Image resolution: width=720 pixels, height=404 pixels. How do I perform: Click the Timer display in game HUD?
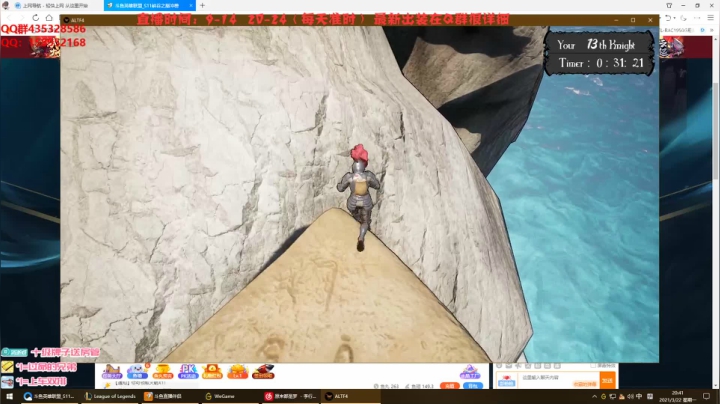pyautogui.click(x=601, y=63)
